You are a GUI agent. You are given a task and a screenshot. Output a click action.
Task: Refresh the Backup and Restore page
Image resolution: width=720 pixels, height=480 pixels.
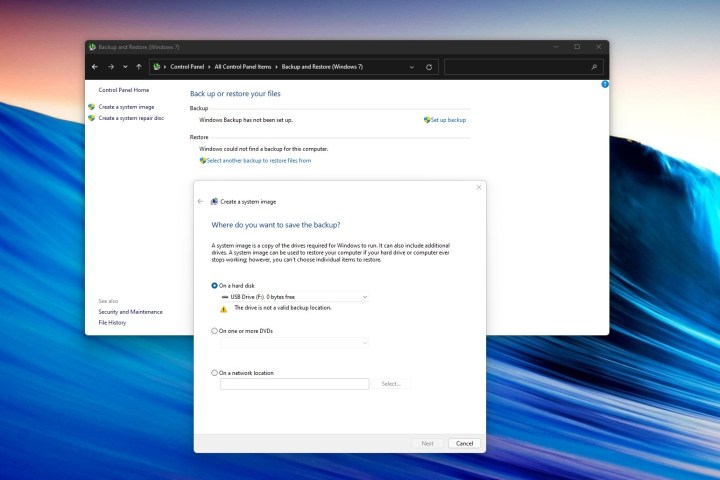[429, 67]
